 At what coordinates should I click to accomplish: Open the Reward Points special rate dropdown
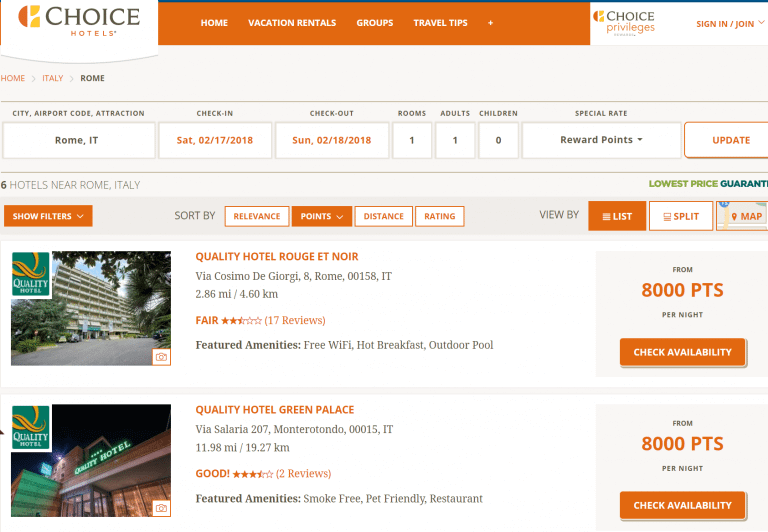coord(601,140)
